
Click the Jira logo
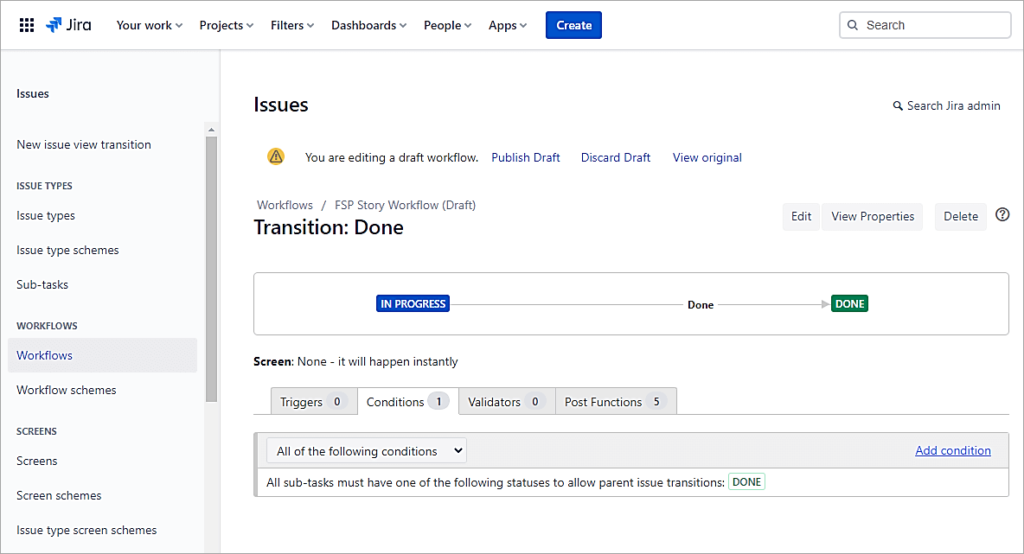point(68,25)
